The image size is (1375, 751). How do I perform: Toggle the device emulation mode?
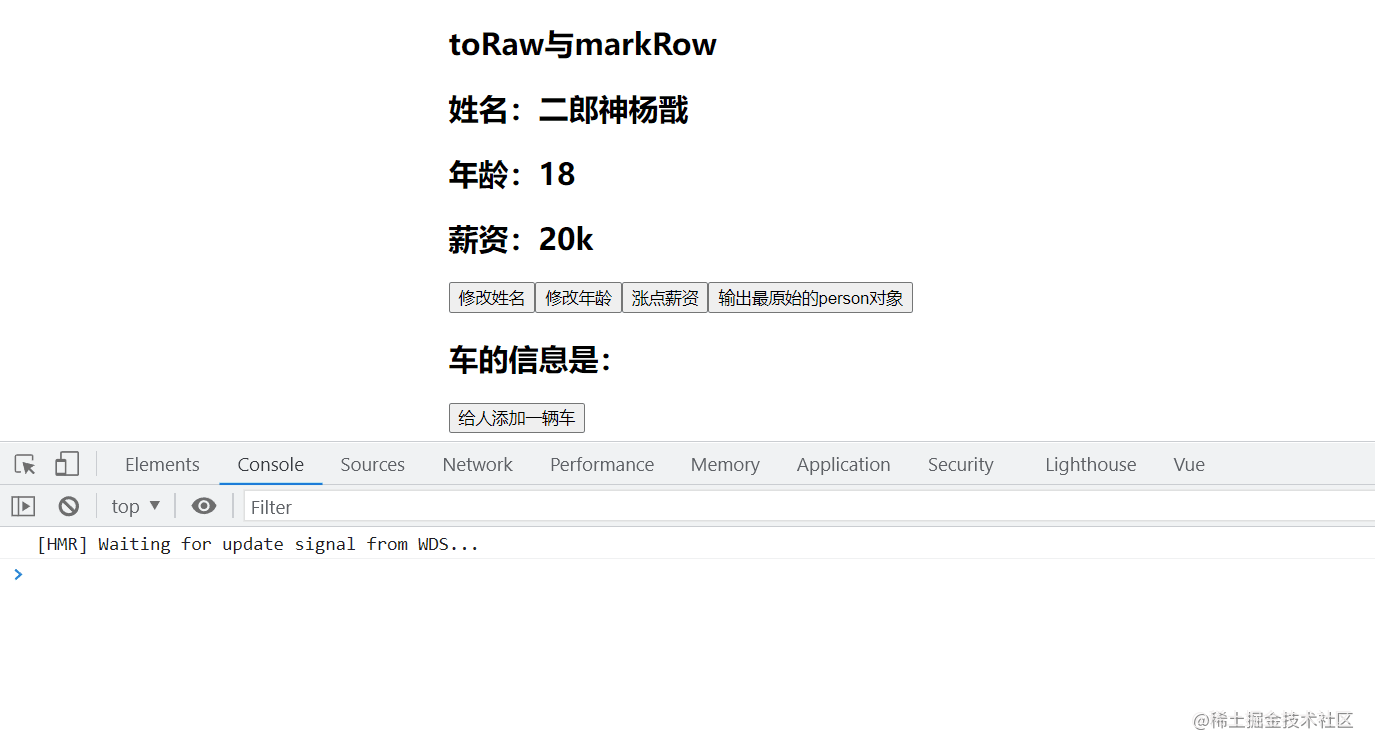coord(66,463)
